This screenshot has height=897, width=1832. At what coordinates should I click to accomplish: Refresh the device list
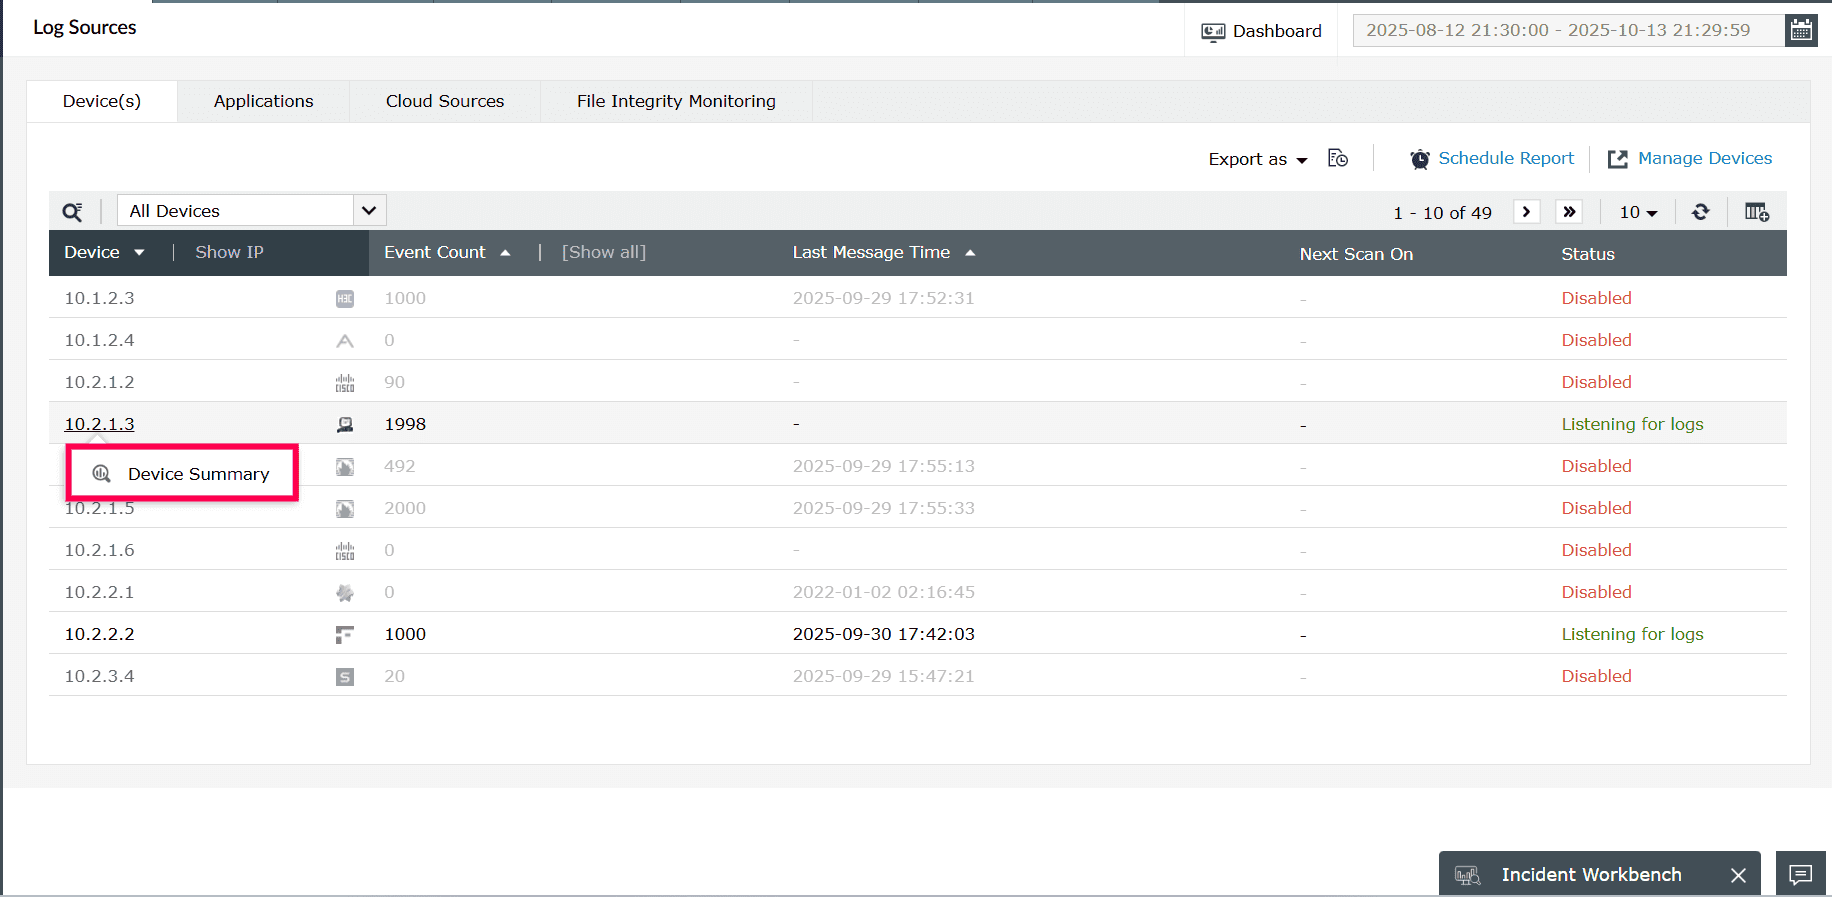click(x=1700, y=212)
